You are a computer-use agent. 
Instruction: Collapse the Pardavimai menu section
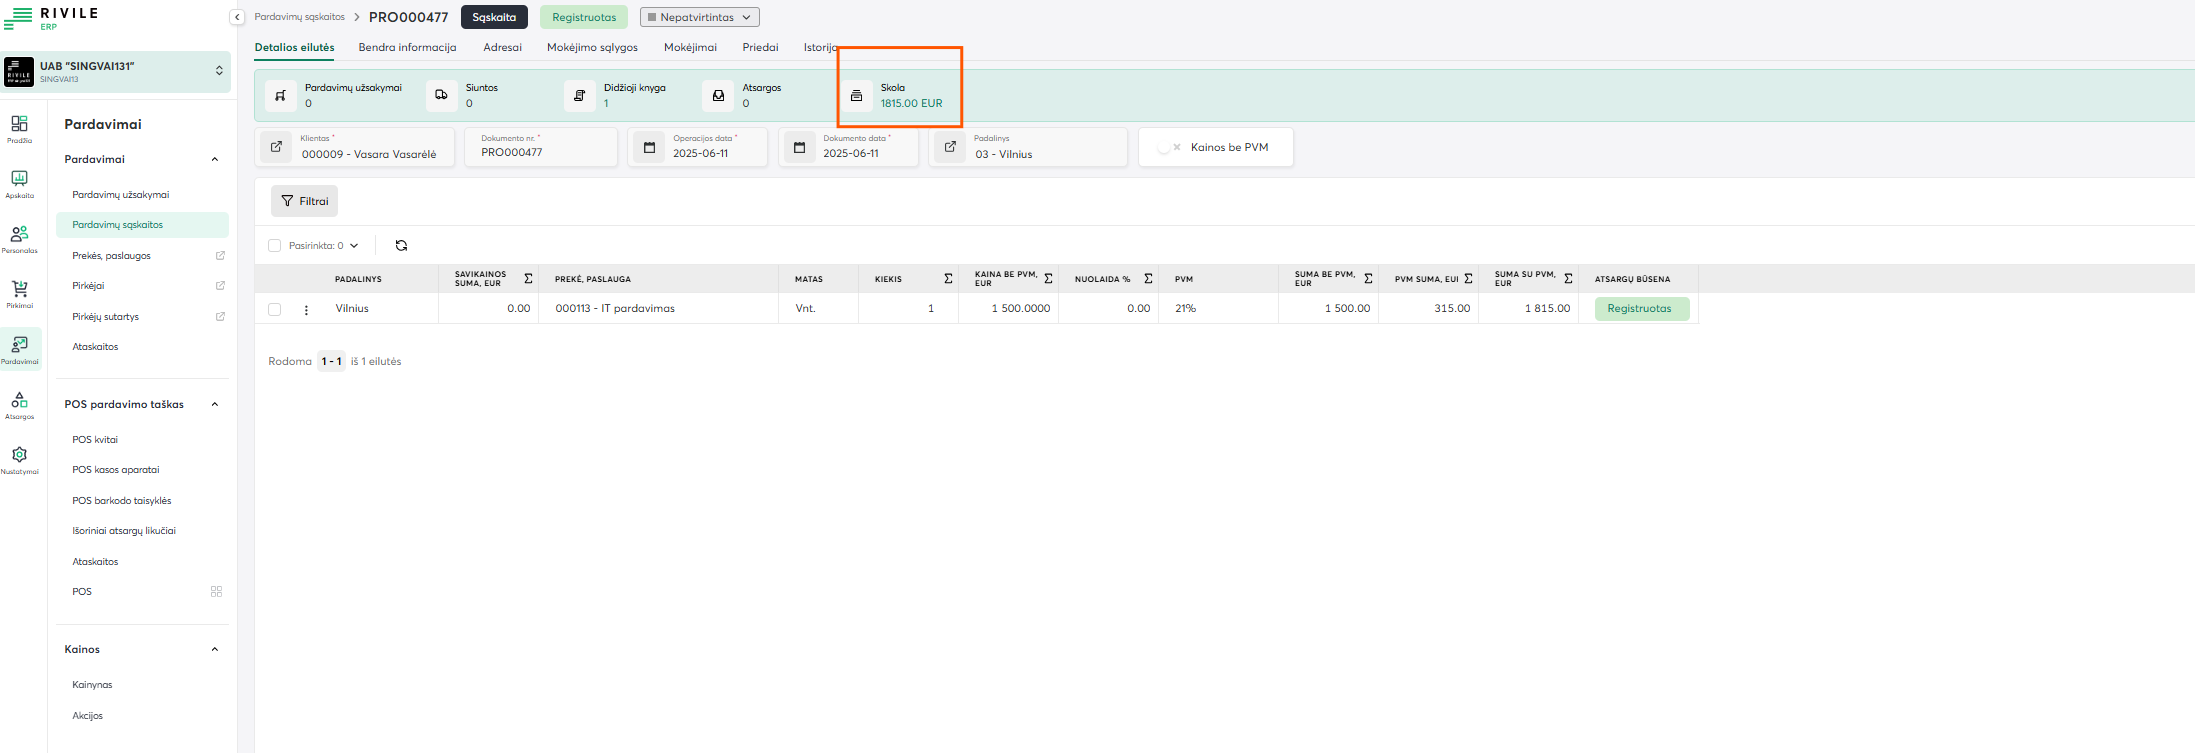(x=215, y=160)
